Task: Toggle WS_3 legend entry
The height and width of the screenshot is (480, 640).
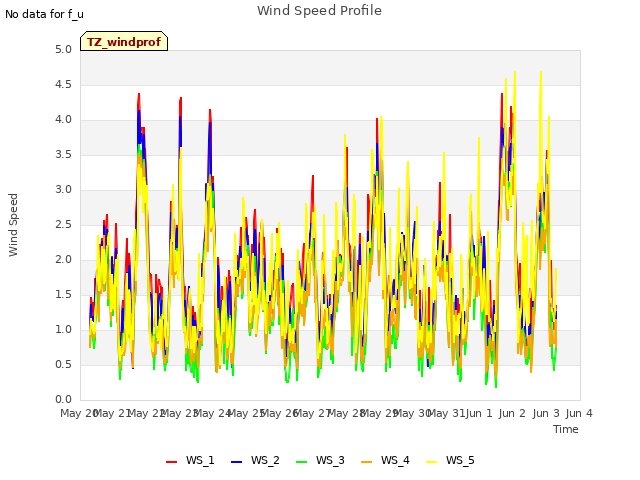Action: pyautogui.click(x=320, y=460)
